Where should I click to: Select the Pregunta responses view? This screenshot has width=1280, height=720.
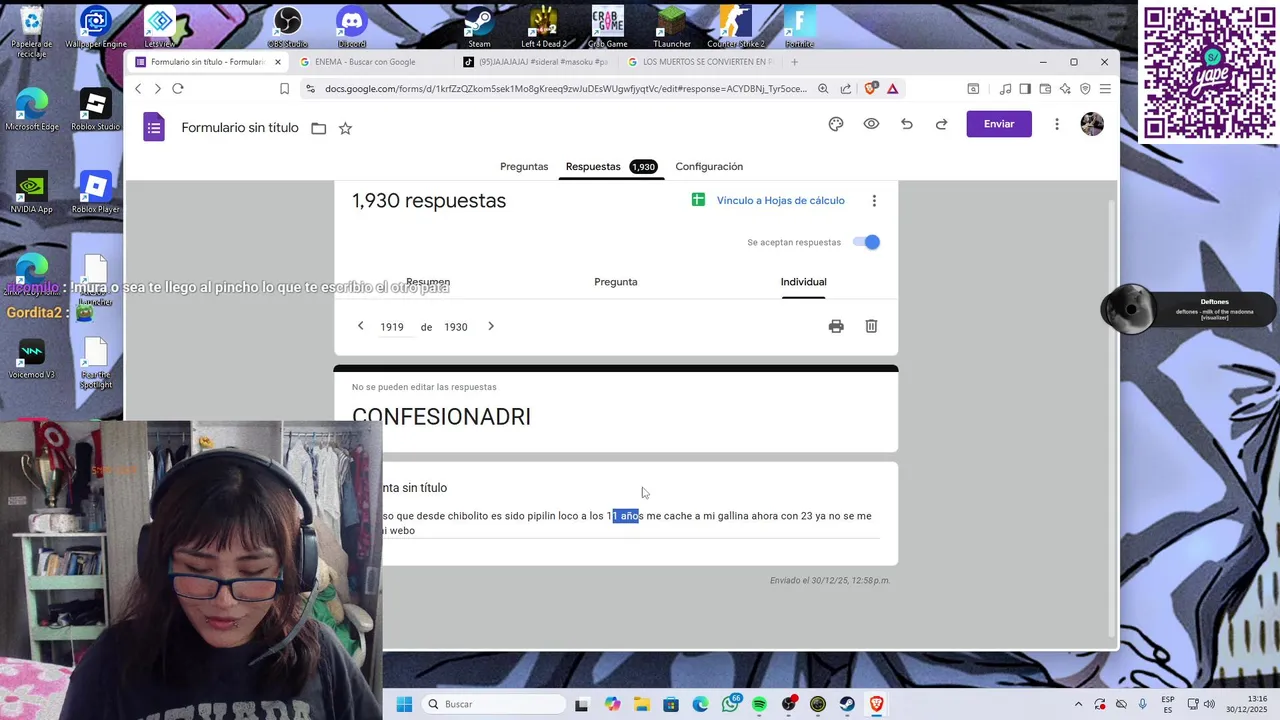tap(616, 282)
